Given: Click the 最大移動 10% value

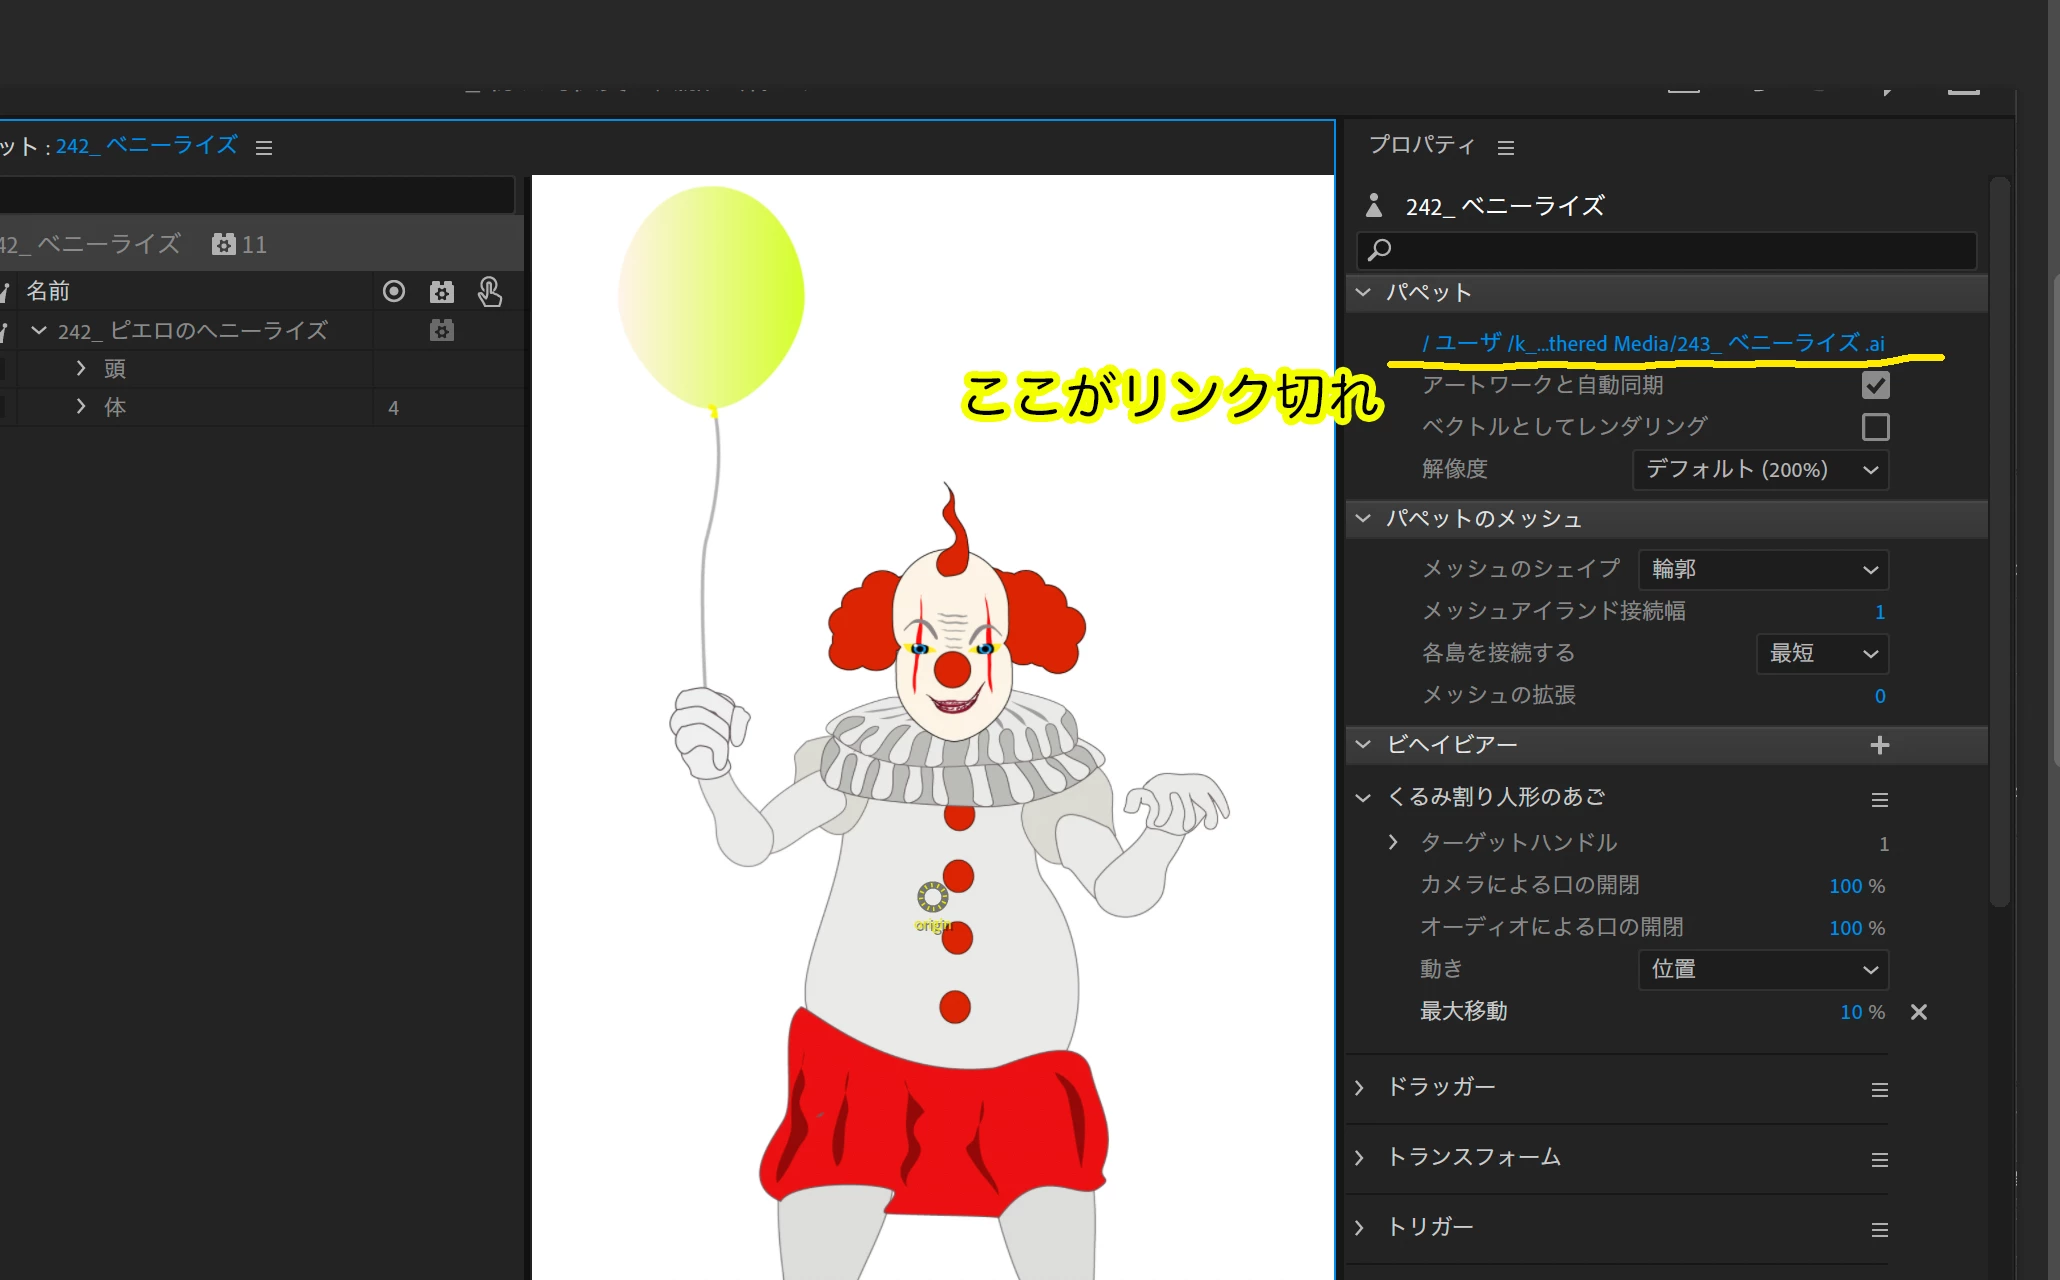Looking at the screenshot, I should 1851,1012.
